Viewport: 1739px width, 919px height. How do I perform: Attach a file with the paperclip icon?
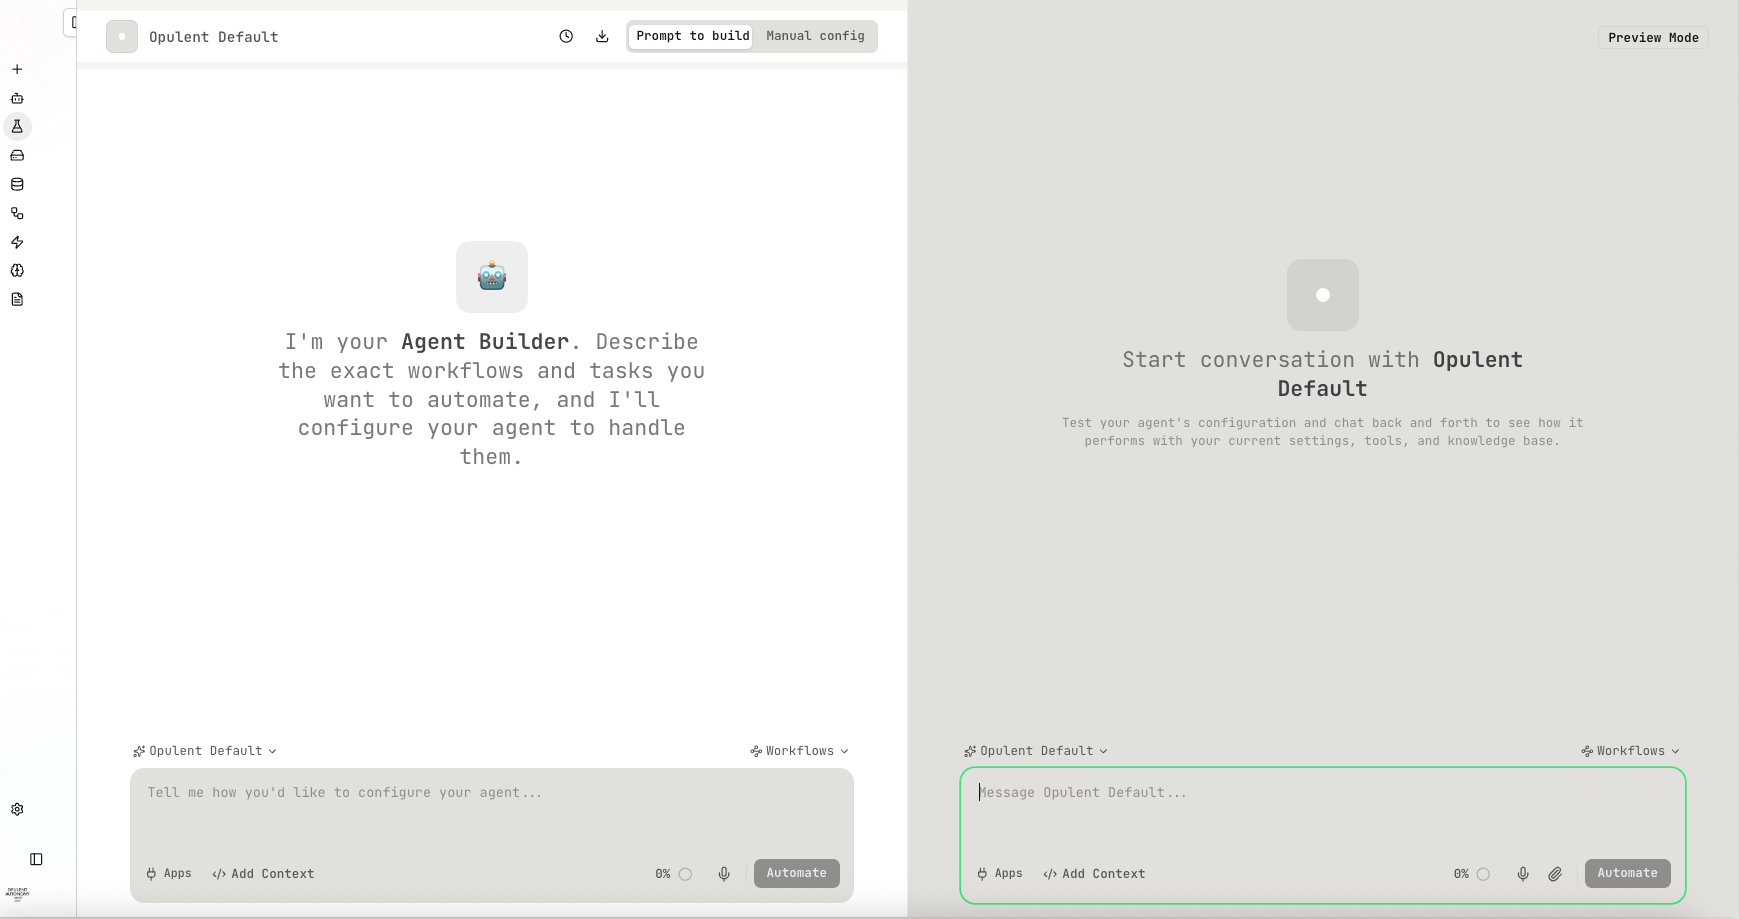(x=1555, y=873)
